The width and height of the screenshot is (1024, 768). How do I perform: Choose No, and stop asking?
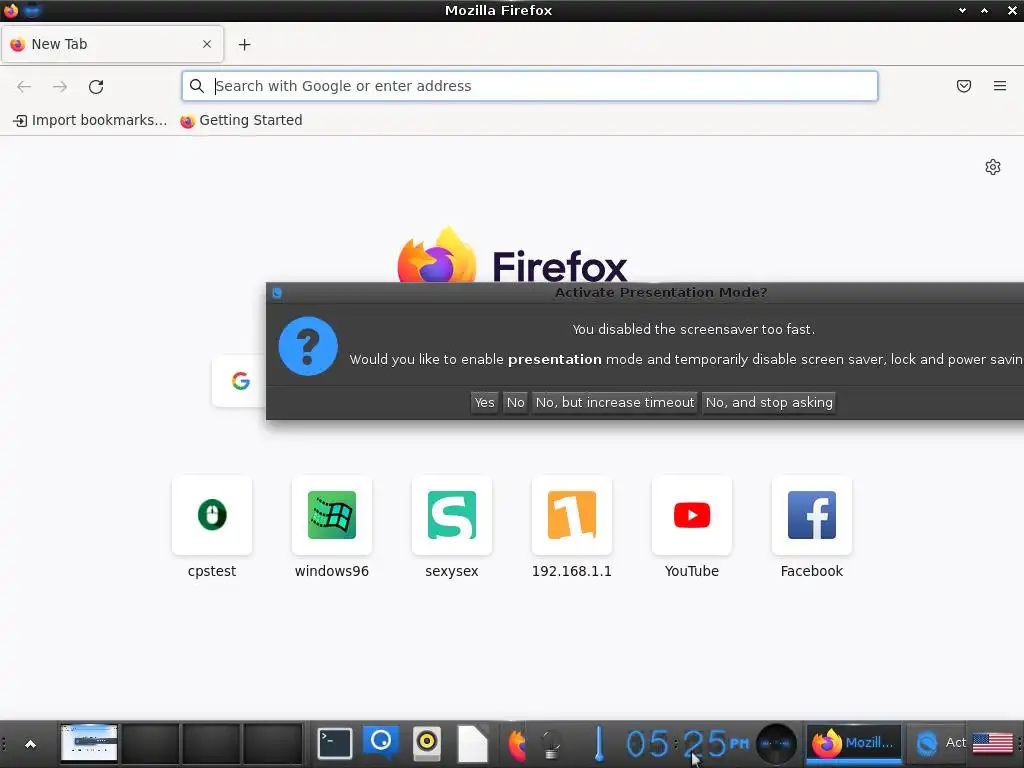[769, 402]
